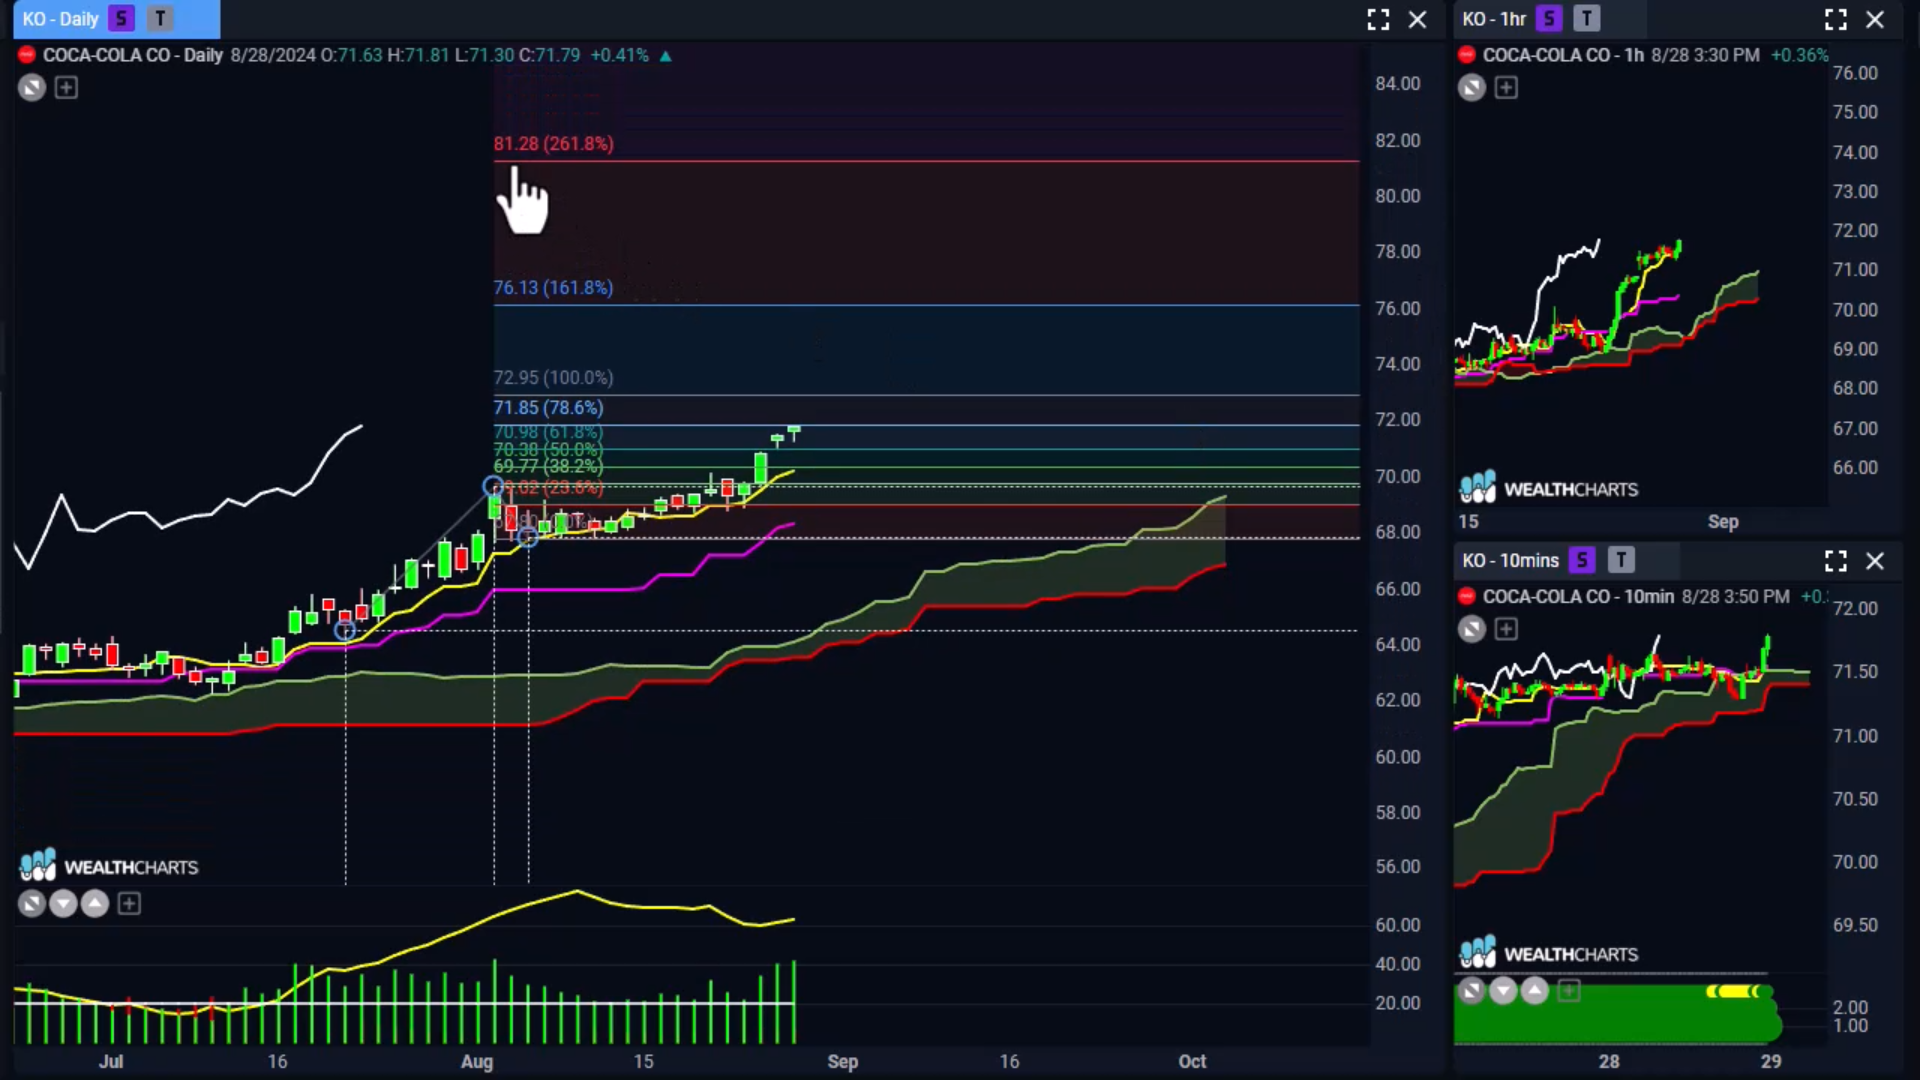
Task: Click the up arrow next to +0.41%
Action: (x=666, y=56)
